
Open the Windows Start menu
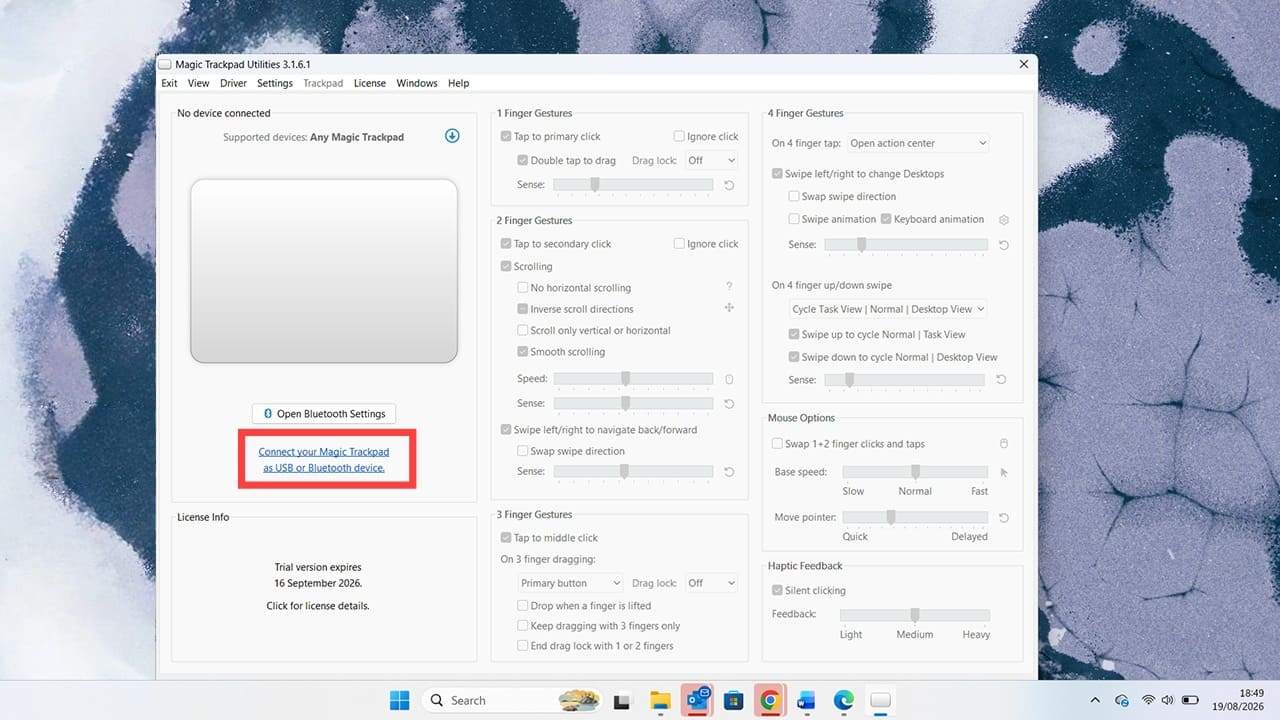(x=399, y=700)
